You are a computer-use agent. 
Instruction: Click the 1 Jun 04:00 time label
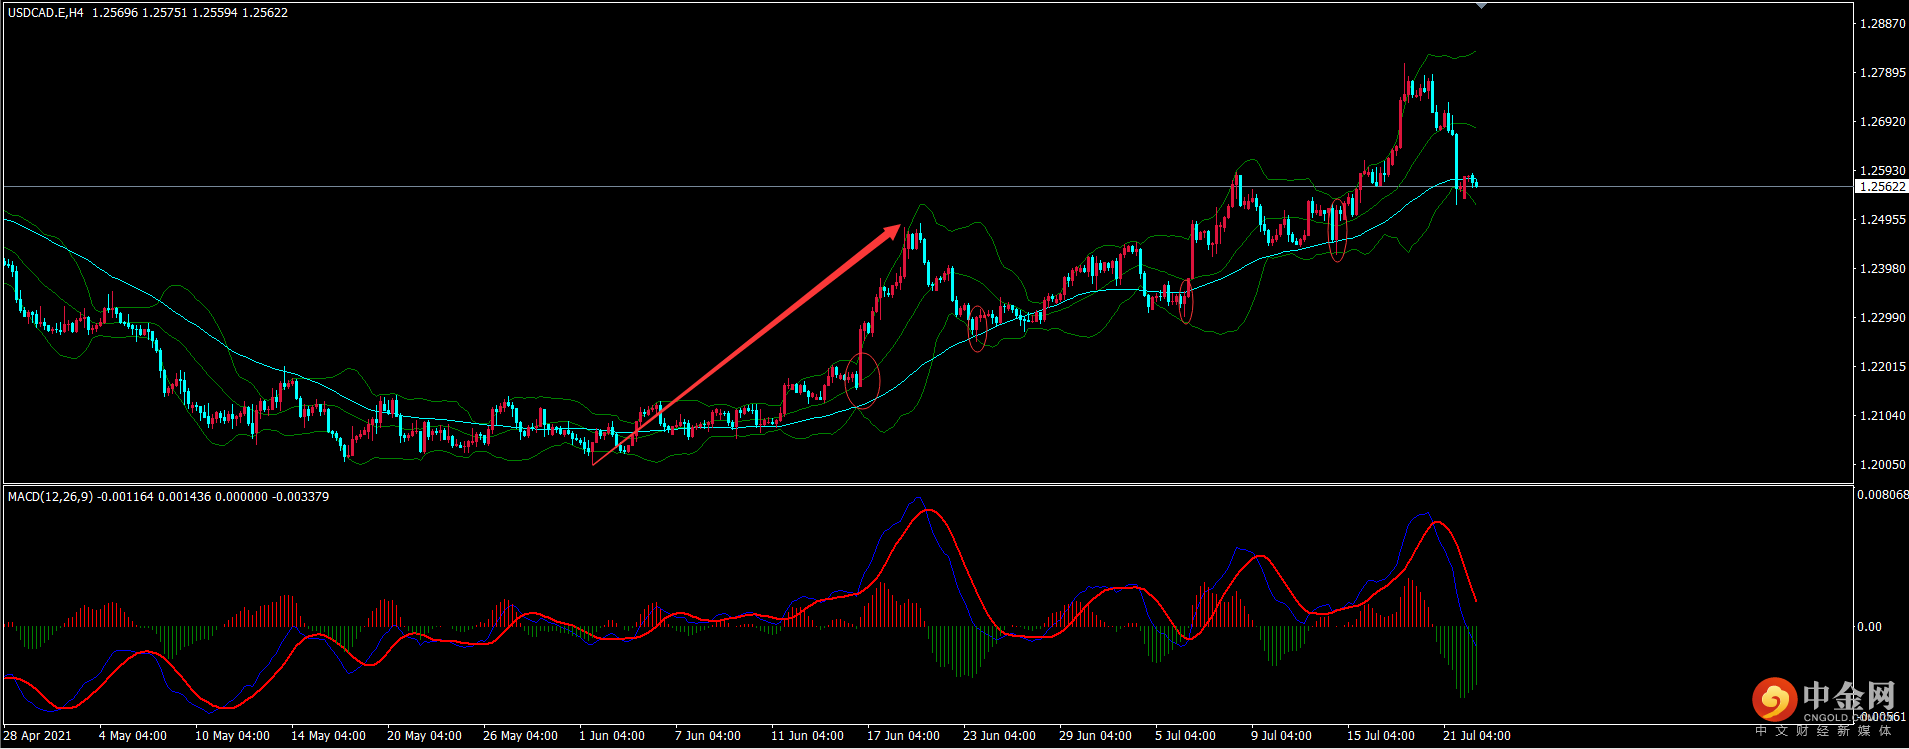pos(612,736)
